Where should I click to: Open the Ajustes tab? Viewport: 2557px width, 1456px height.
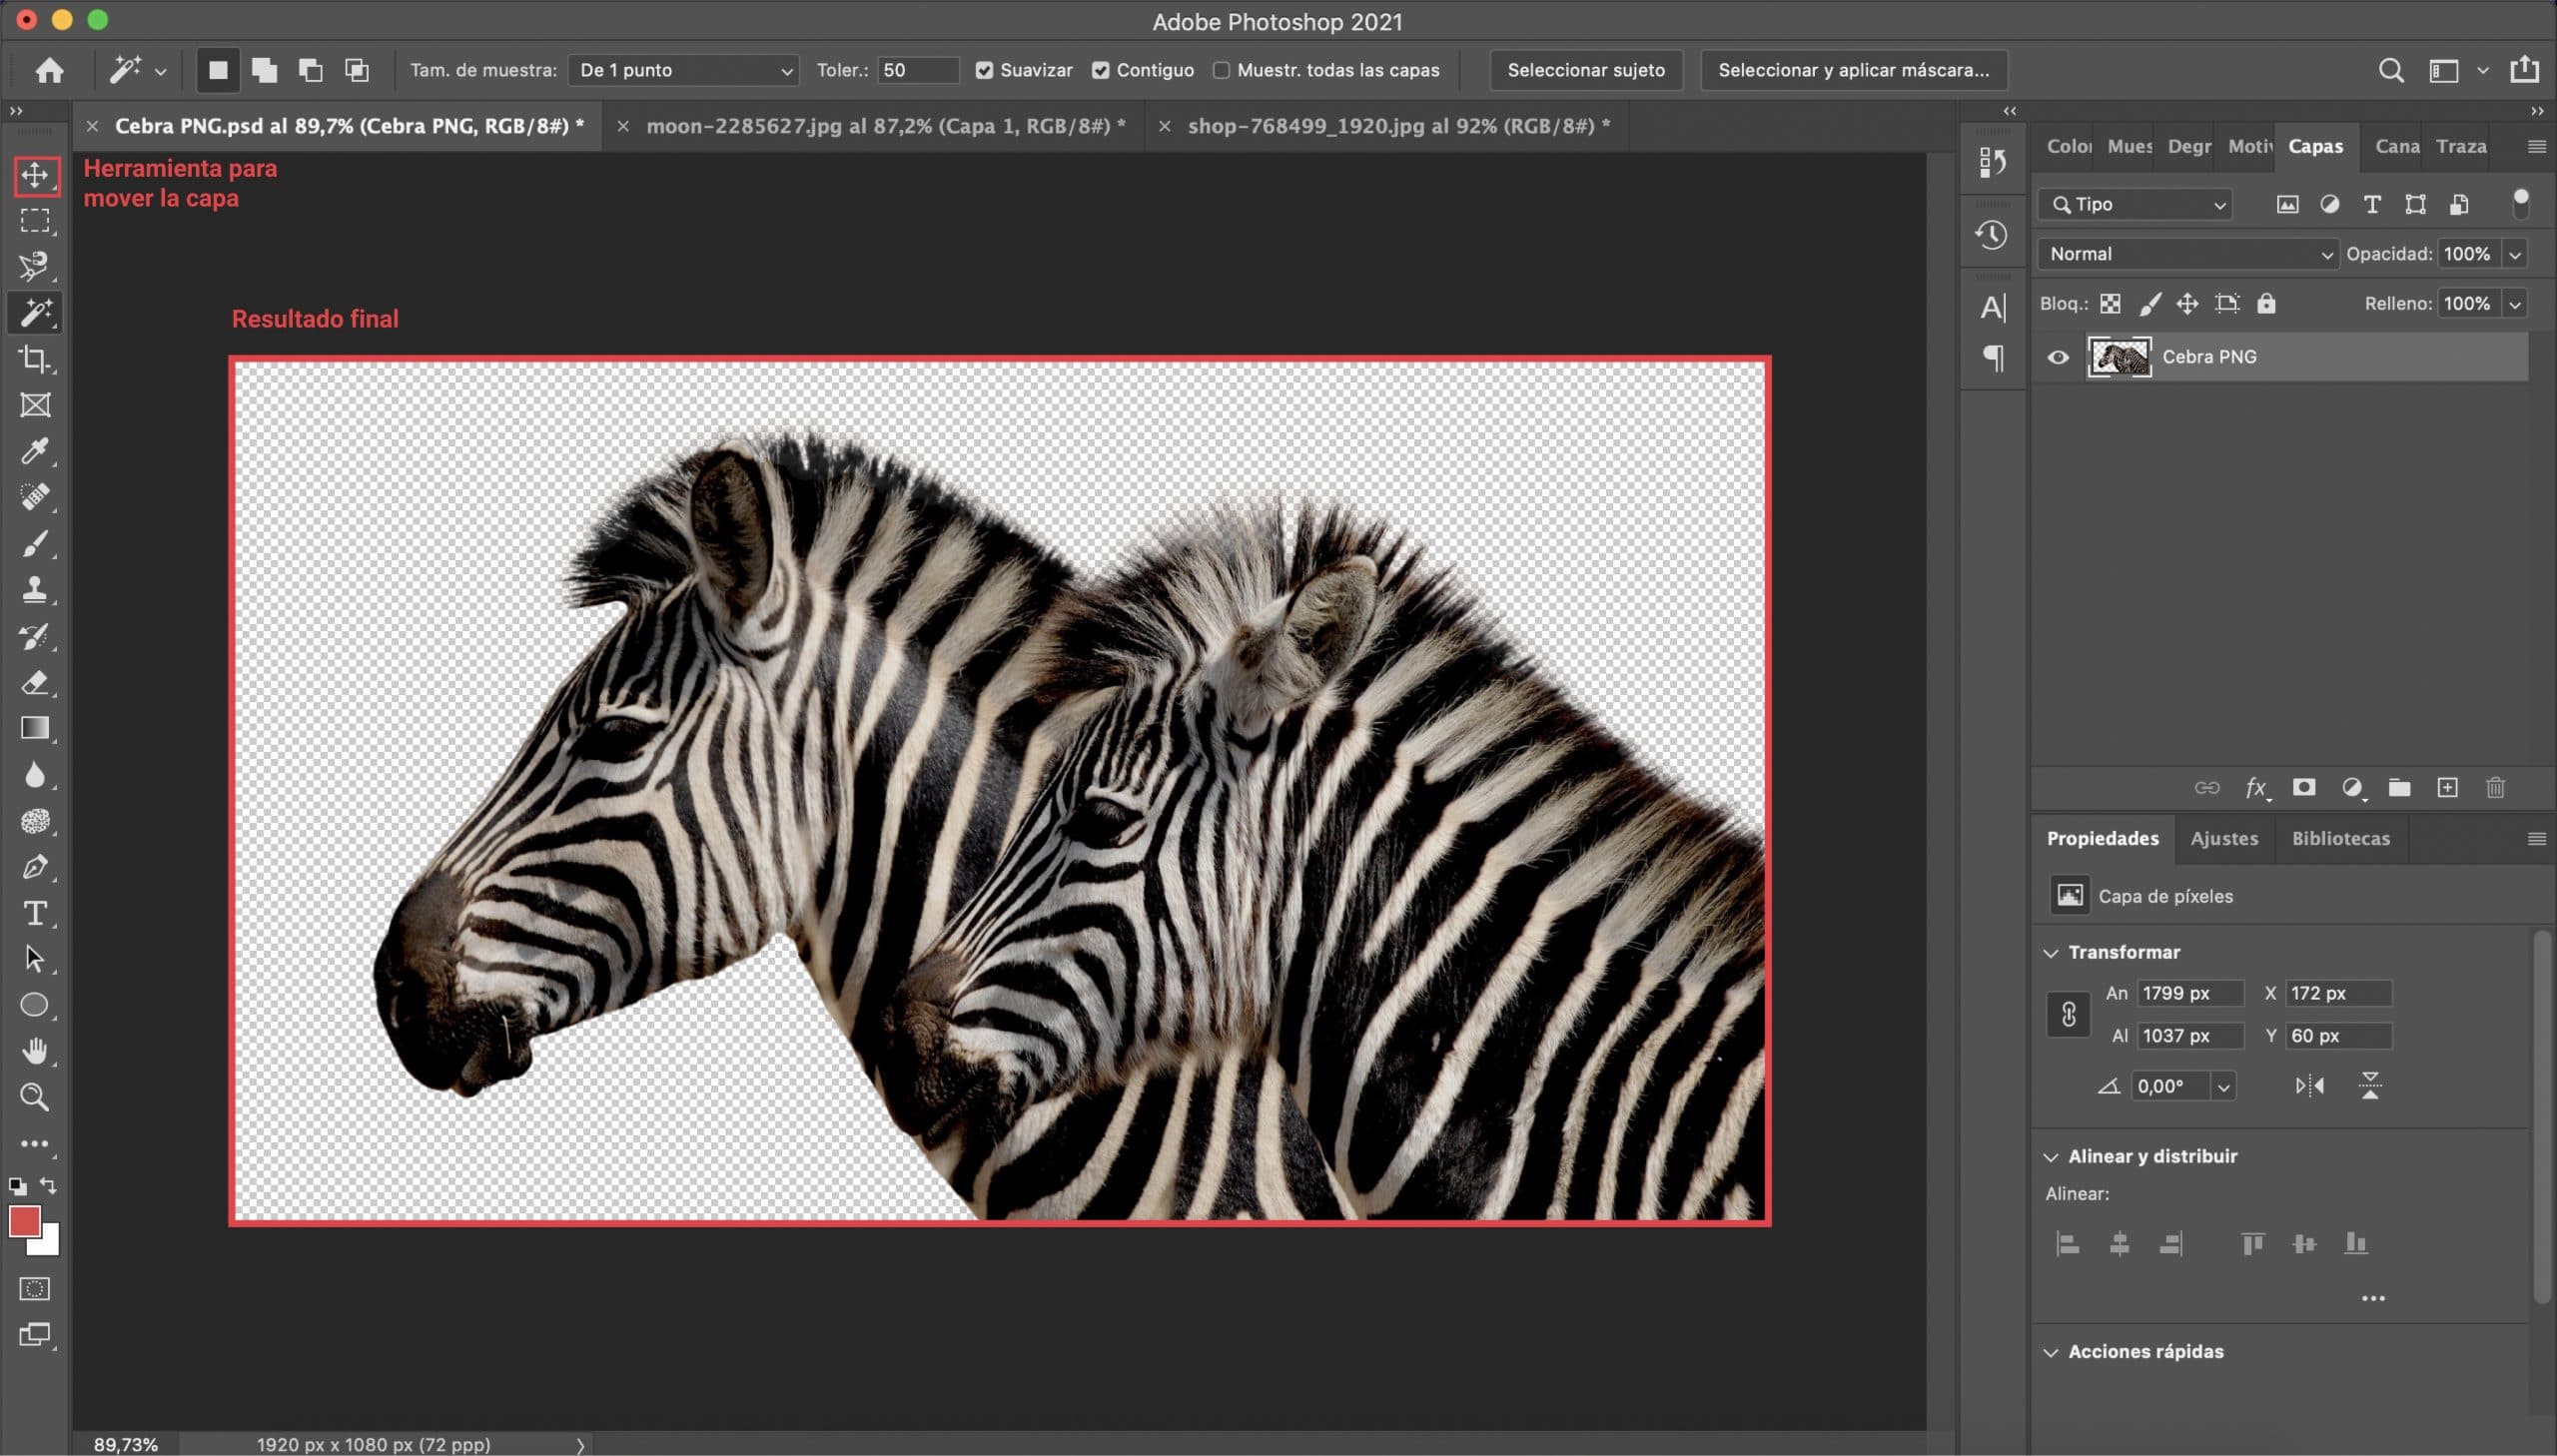[x=2224, y=839]
